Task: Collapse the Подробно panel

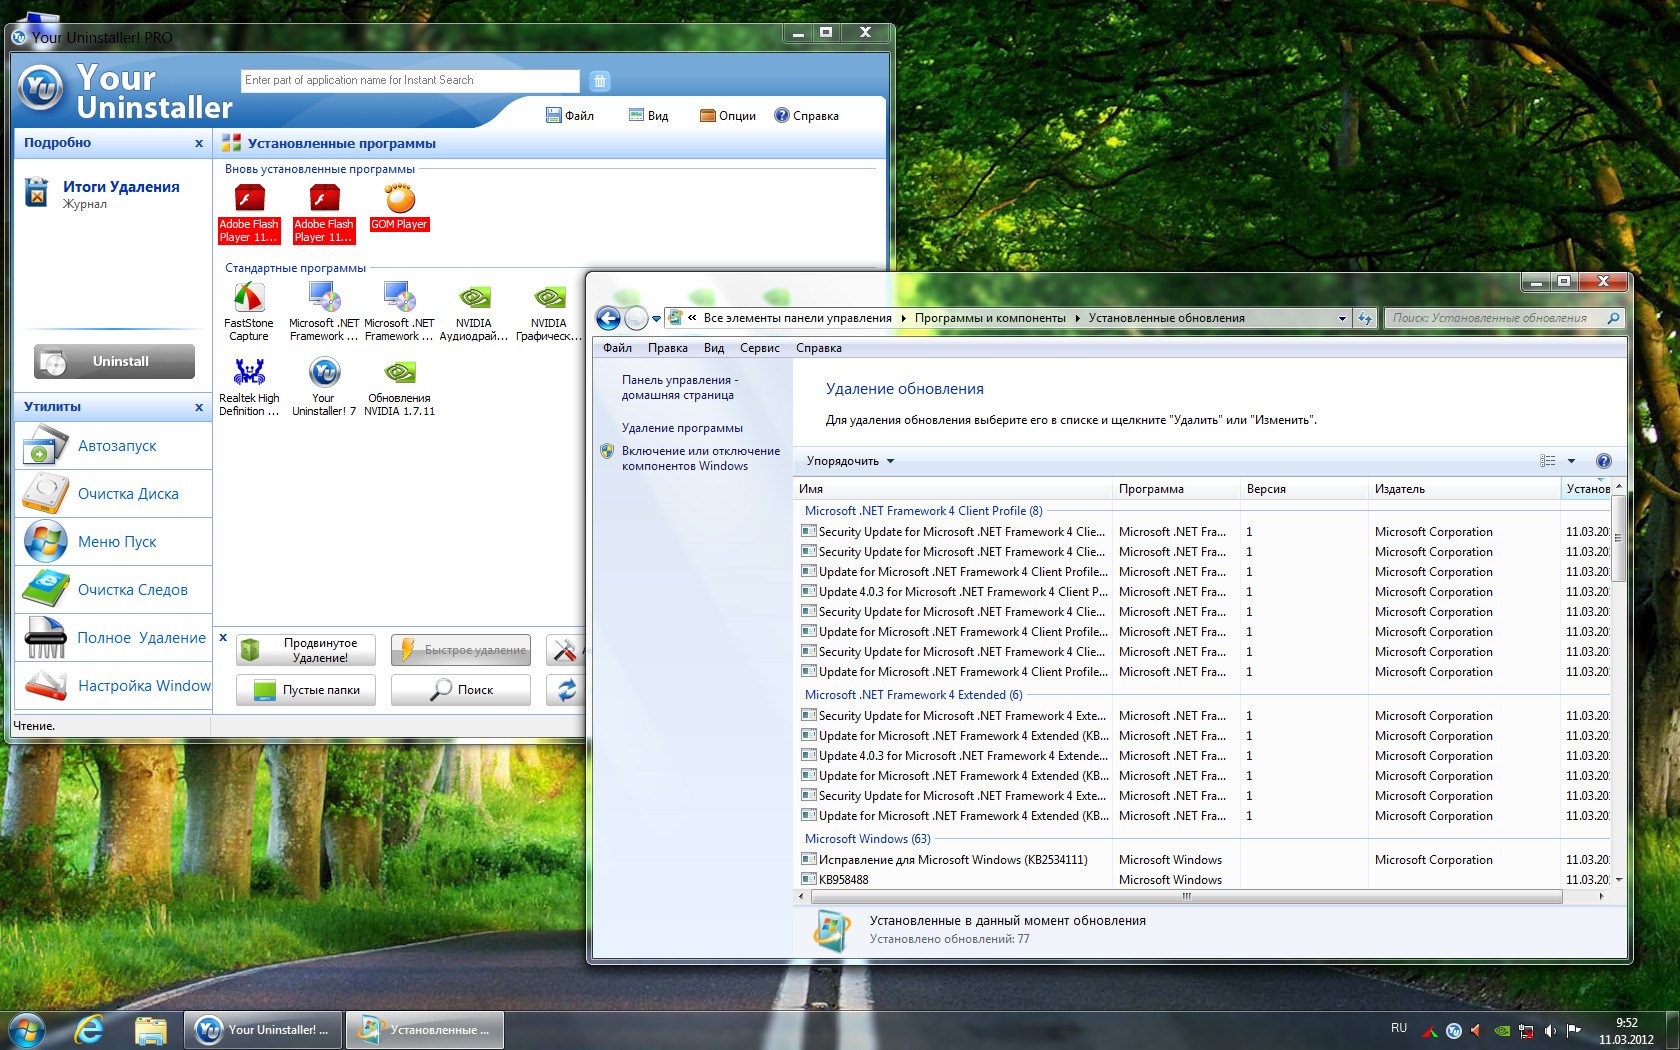Action: point(199,143)
